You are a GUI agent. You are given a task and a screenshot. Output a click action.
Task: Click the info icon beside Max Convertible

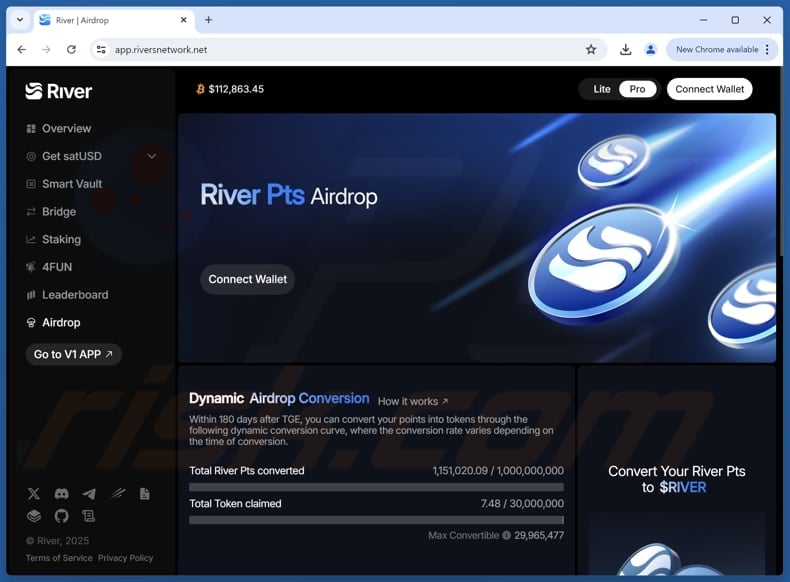(x=506, y=535)
